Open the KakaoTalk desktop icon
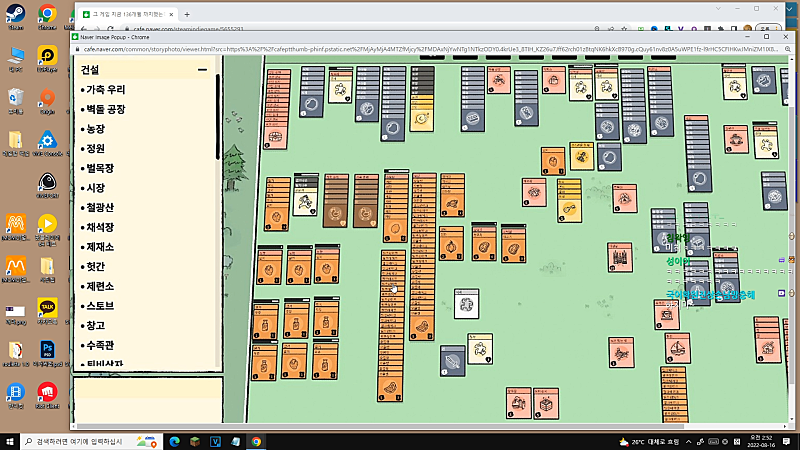The width and height of the screenshot is (800, 450). tap(46, 308)
